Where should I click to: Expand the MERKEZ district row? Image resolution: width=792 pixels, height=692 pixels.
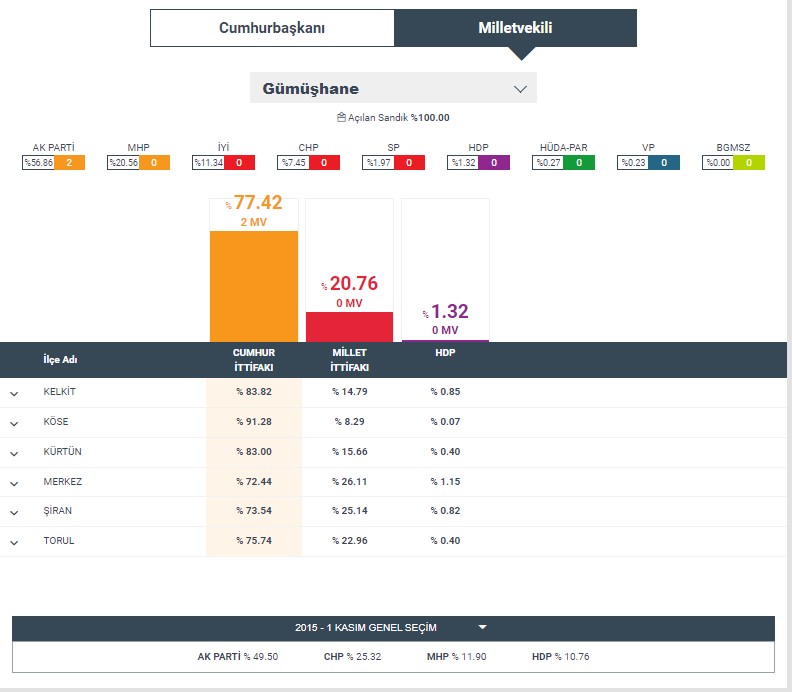pos(14,483)
